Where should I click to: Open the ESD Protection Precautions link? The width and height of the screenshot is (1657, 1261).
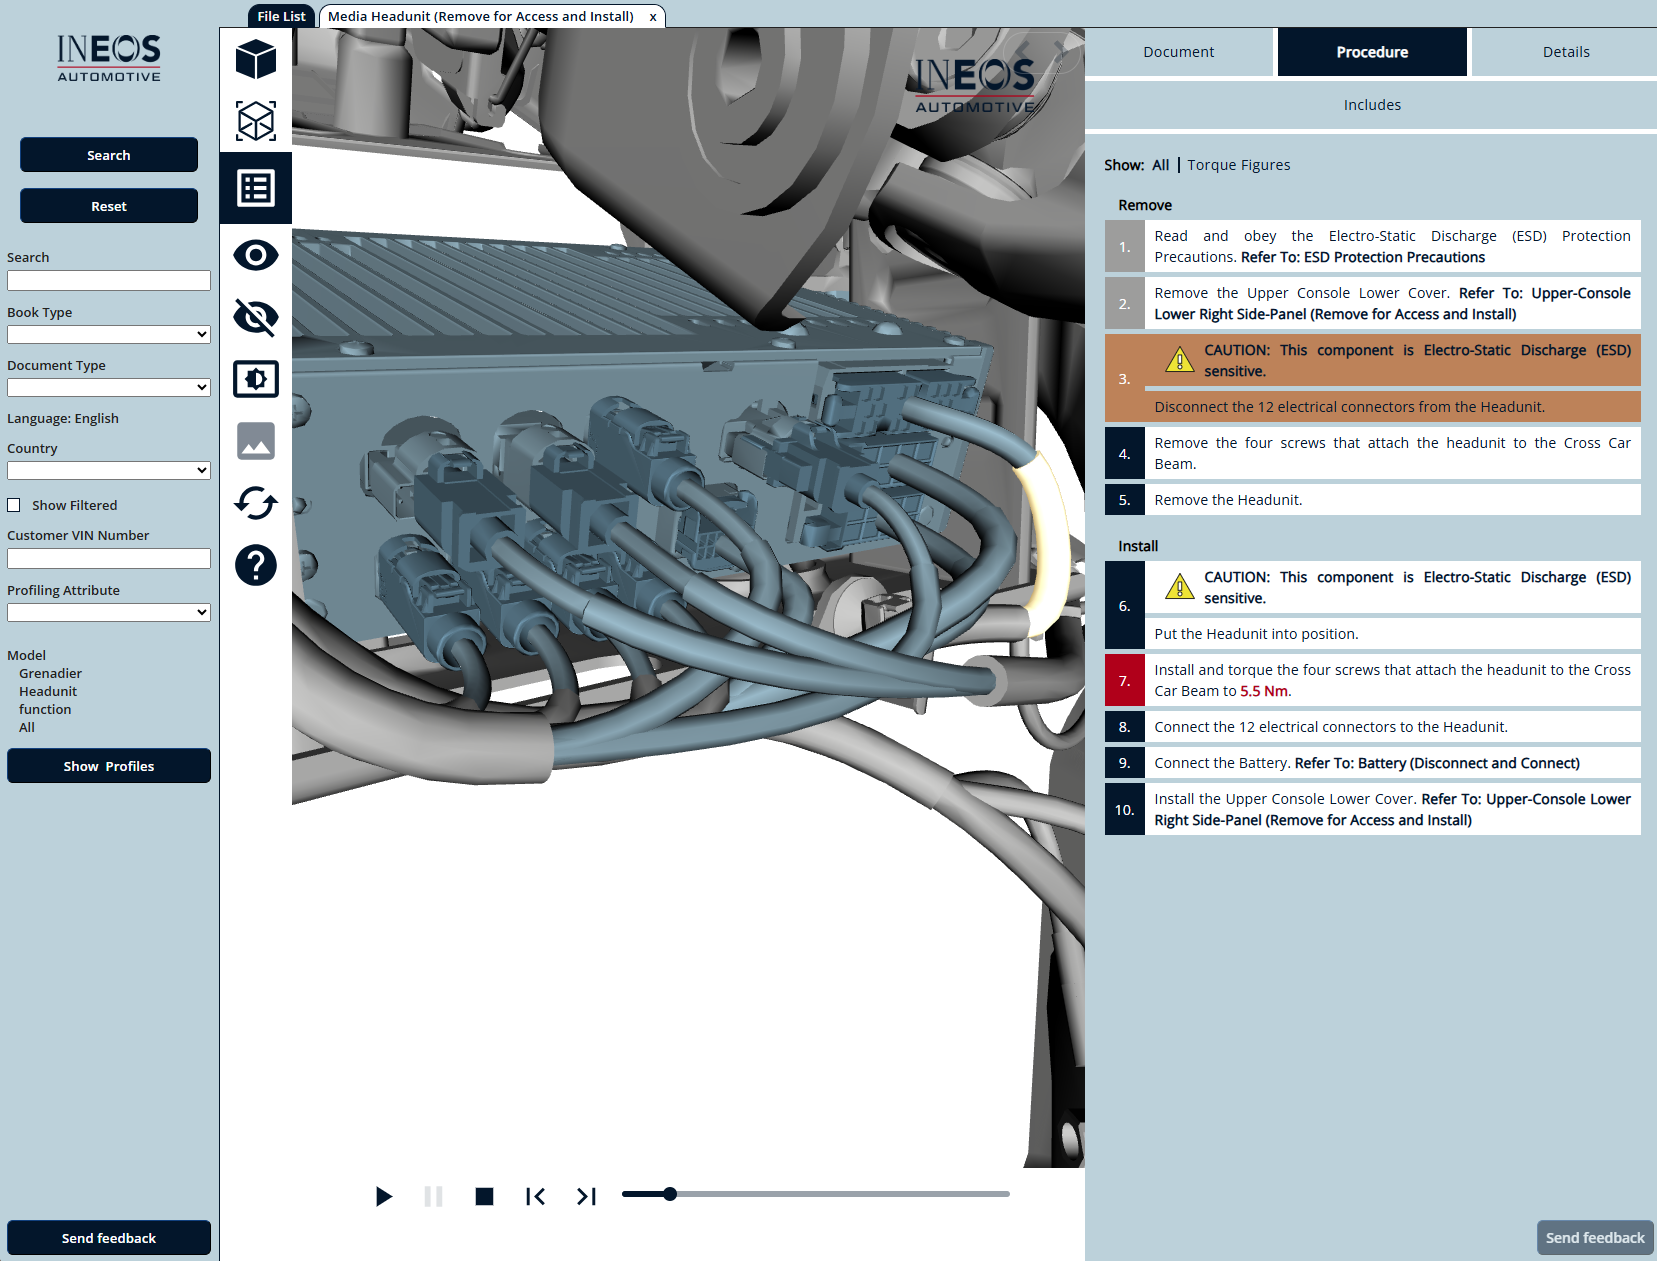tap(1394, 257)
